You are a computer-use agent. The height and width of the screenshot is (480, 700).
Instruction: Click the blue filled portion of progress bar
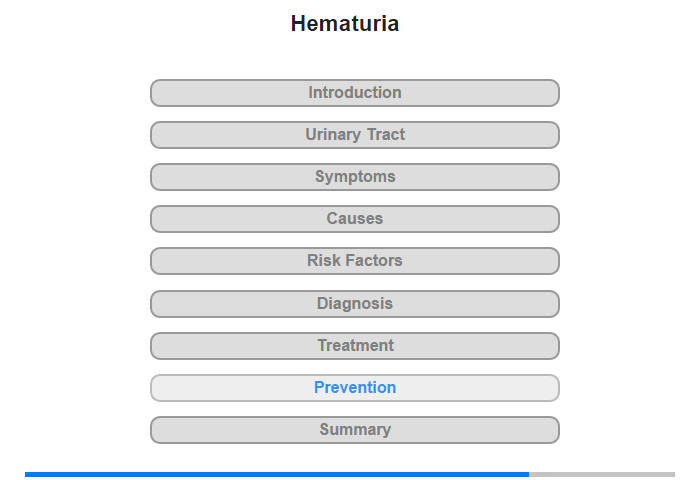(277, 474)
